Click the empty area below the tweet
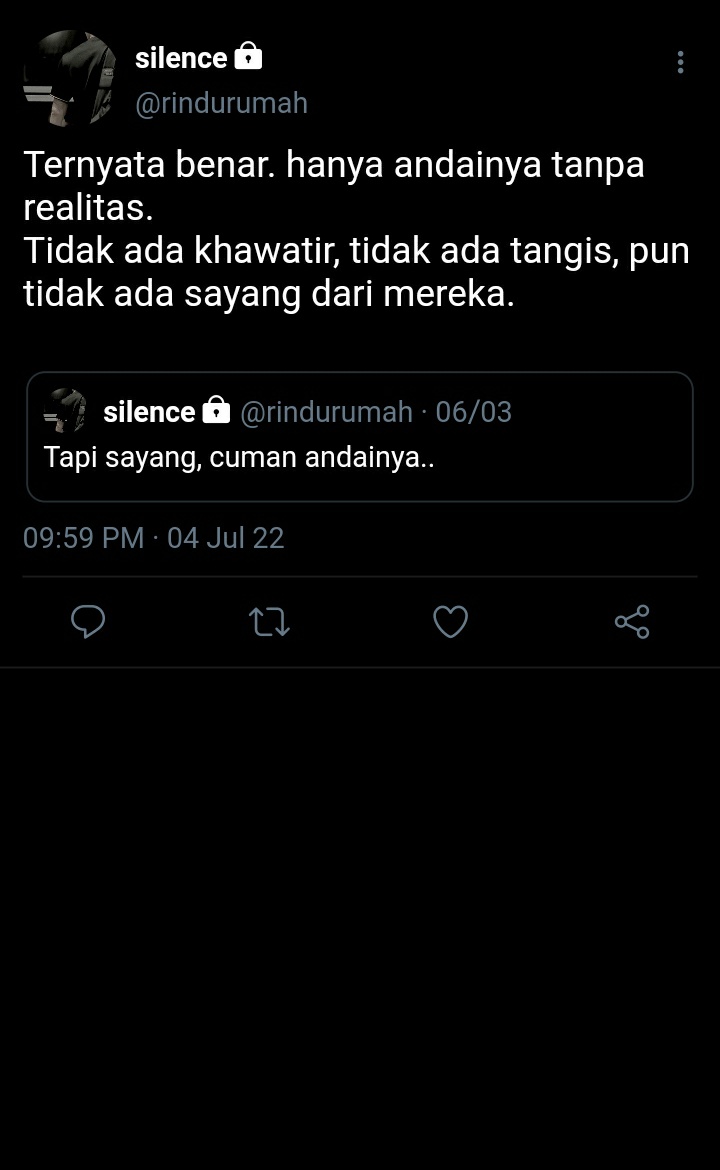 pos(360,918)
